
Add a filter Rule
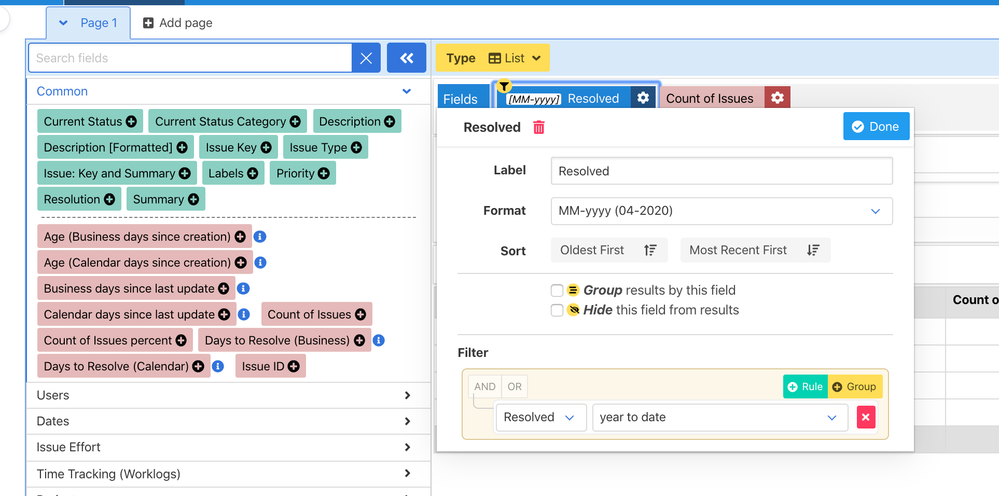[805, 386]
